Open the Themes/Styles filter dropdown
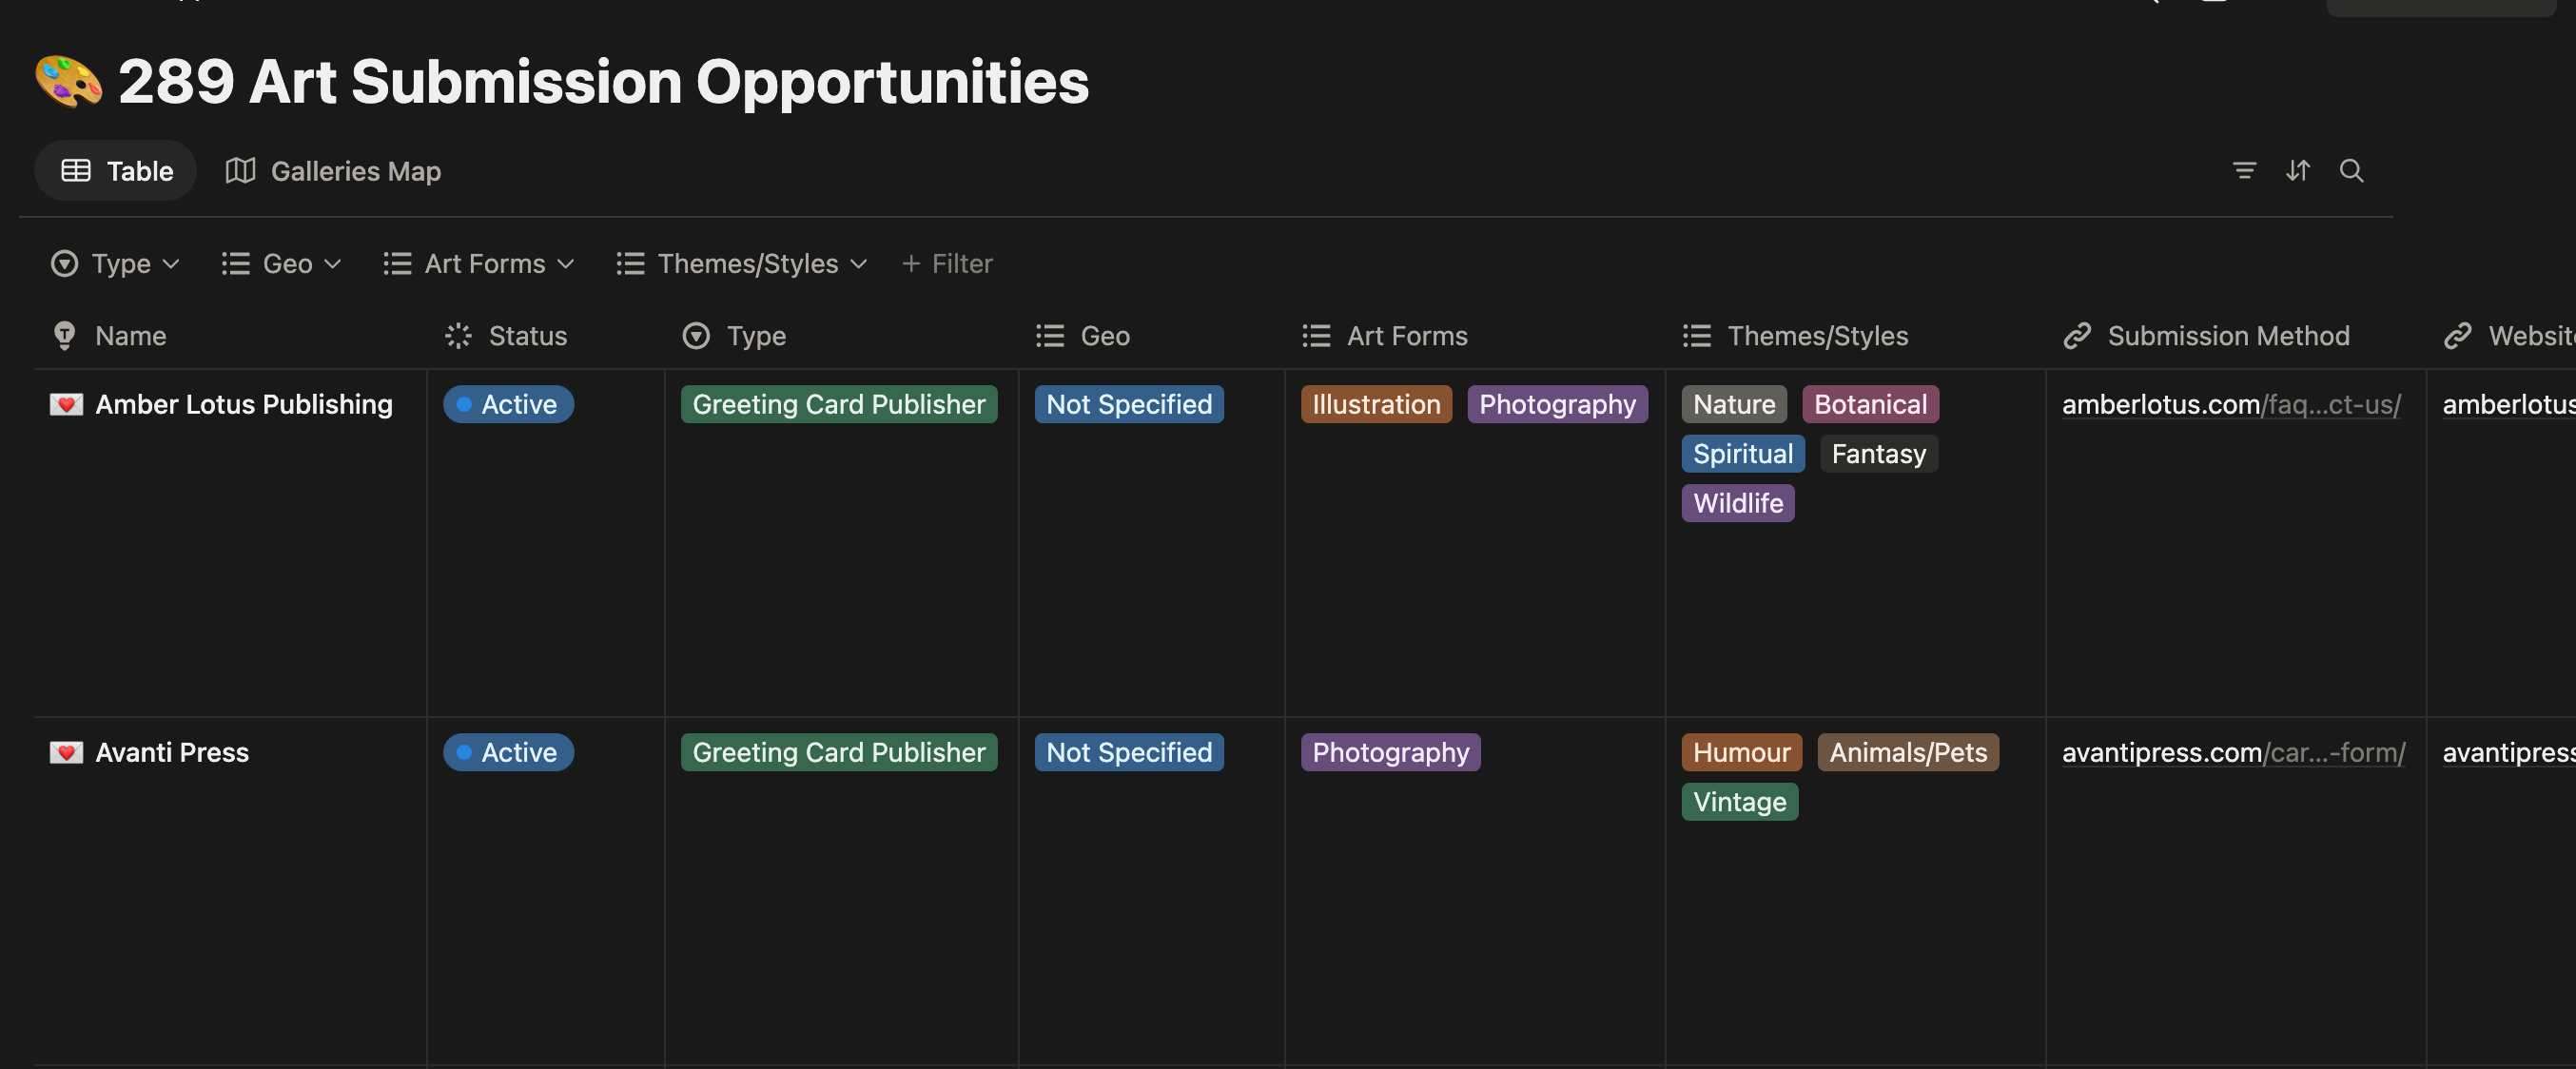Viewport: 2576px width, 1069px height. pos(742,263)
